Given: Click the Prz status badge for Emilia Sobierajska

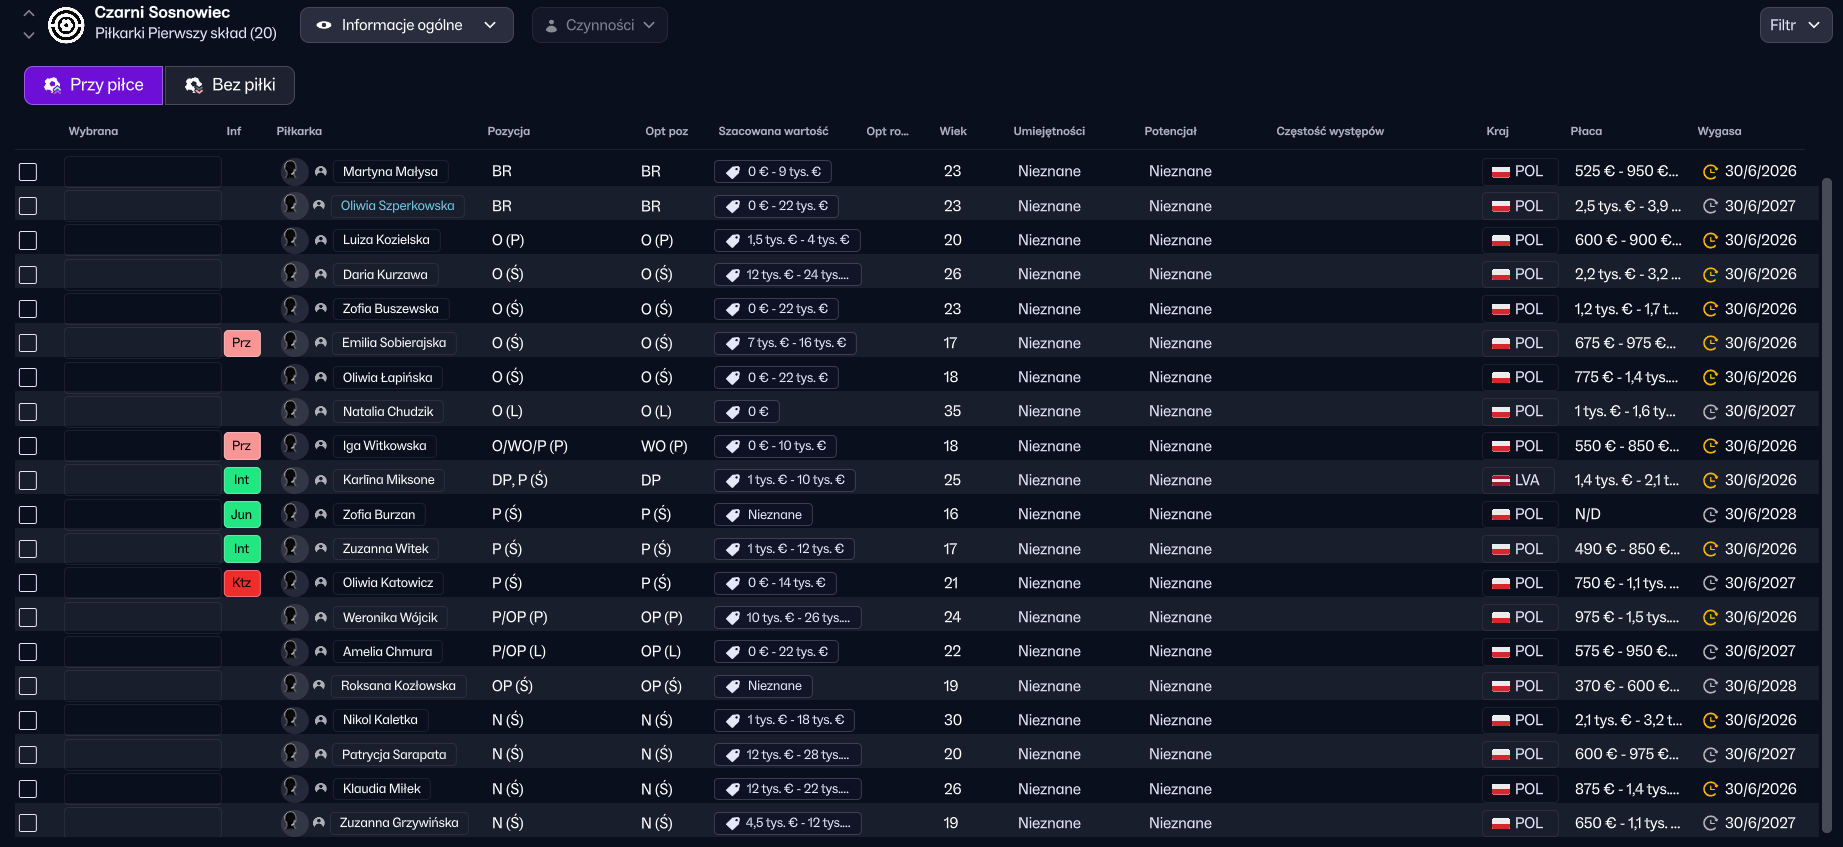Looking at the screenshot, I should (242, 343).
